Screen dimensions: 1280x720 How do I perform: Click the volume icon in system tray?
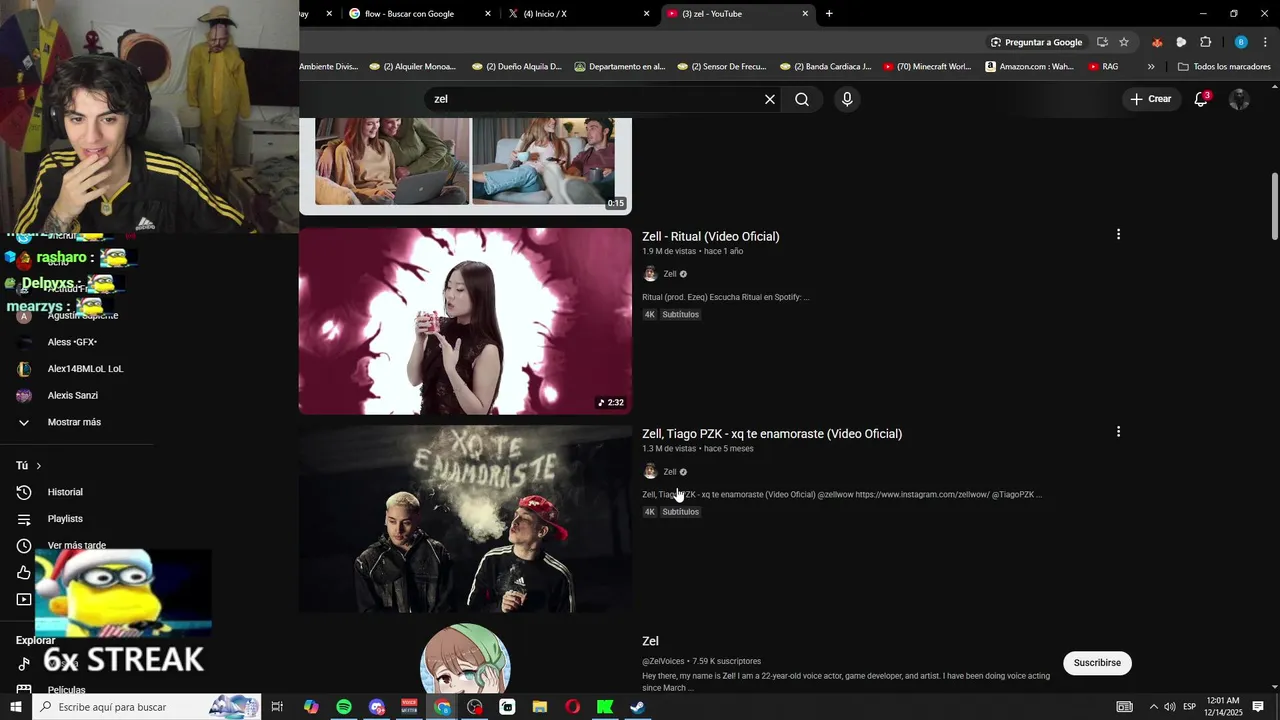point(1170,707)
